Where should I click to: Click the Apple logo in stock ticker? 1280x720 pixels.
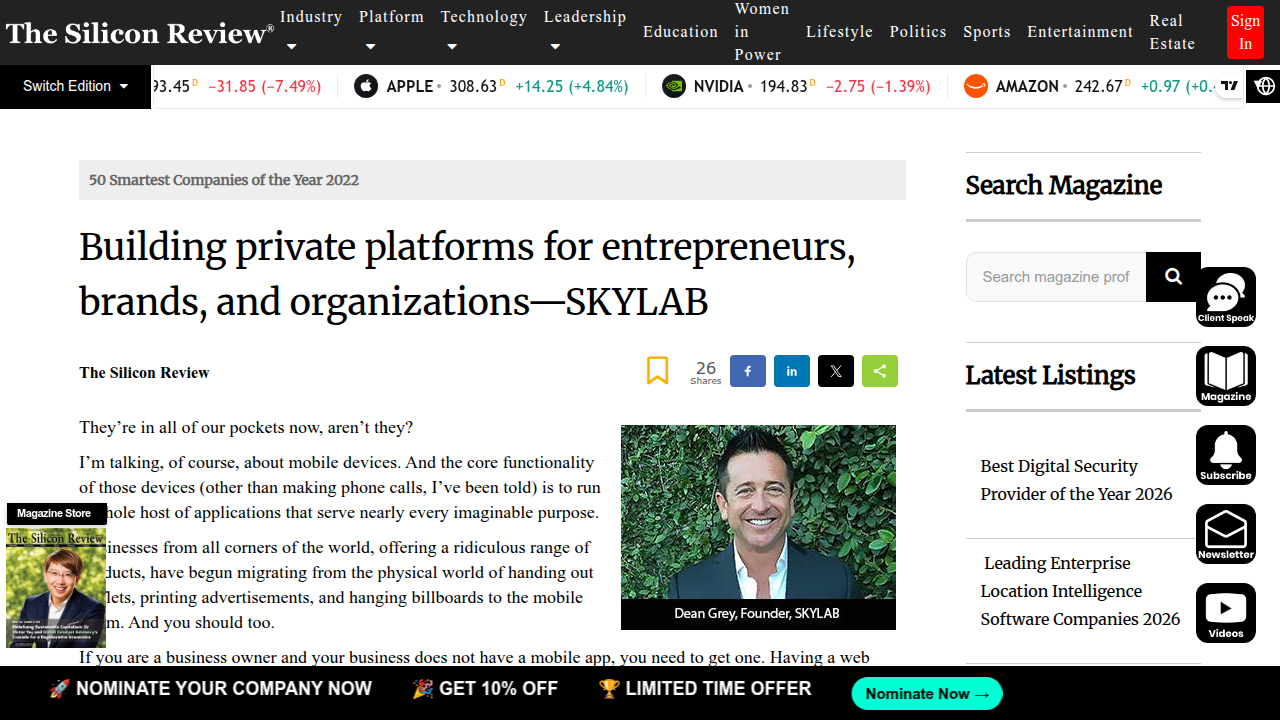coord(366,86)
